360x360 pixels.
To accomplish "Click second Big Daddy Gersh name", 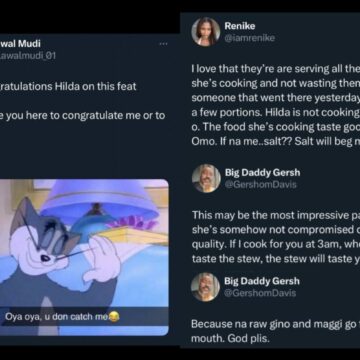I will pos(262,281).
